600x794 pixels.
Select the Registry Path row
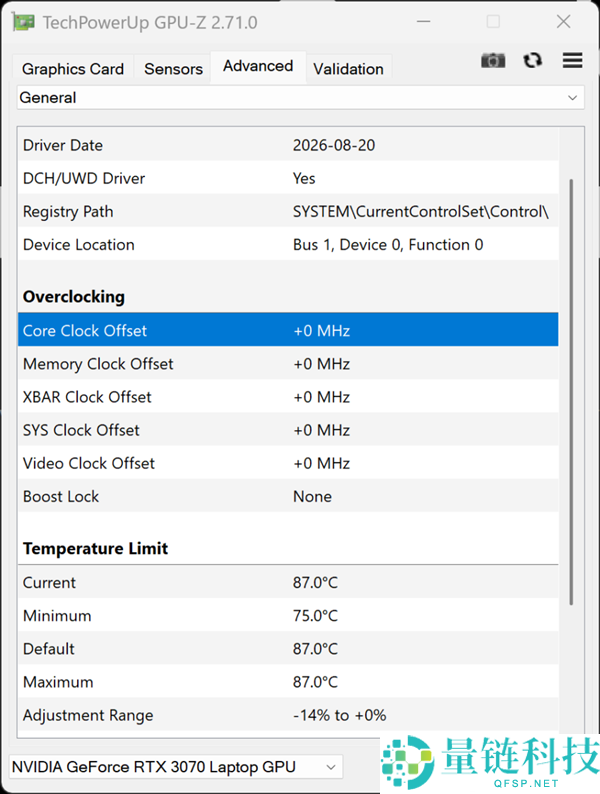point(288,211)
